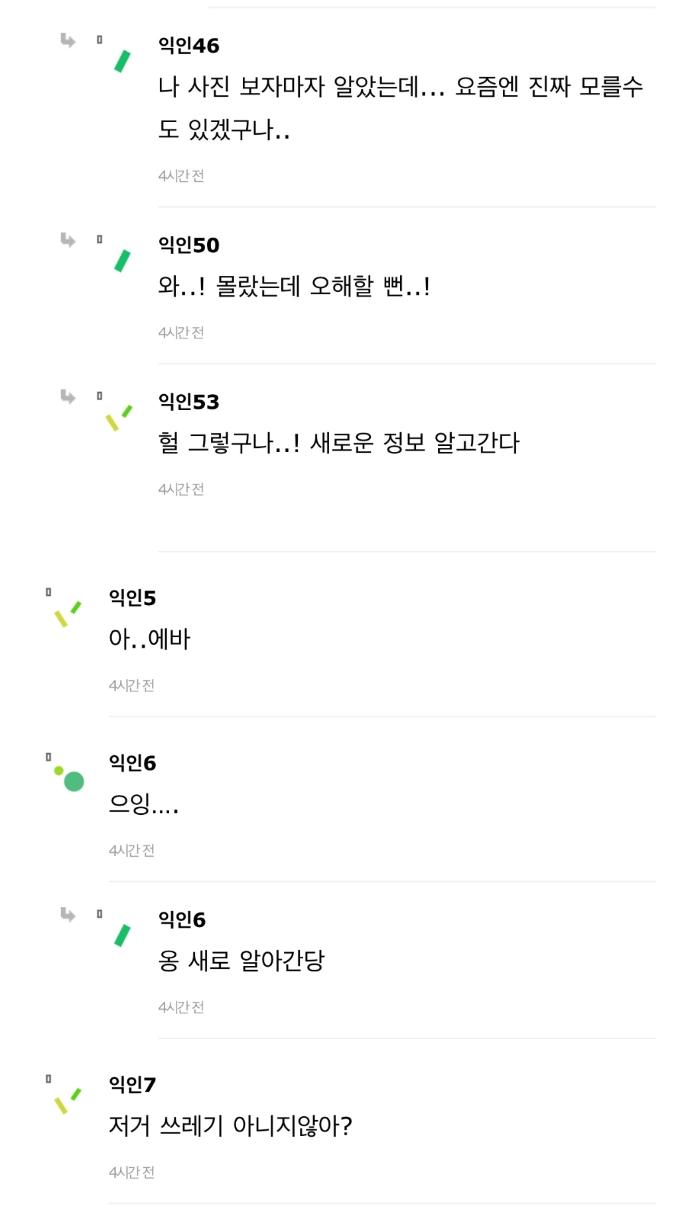Click the reply arrow icon beside 익인50
680x1209 pixels.
pos(68,239)
